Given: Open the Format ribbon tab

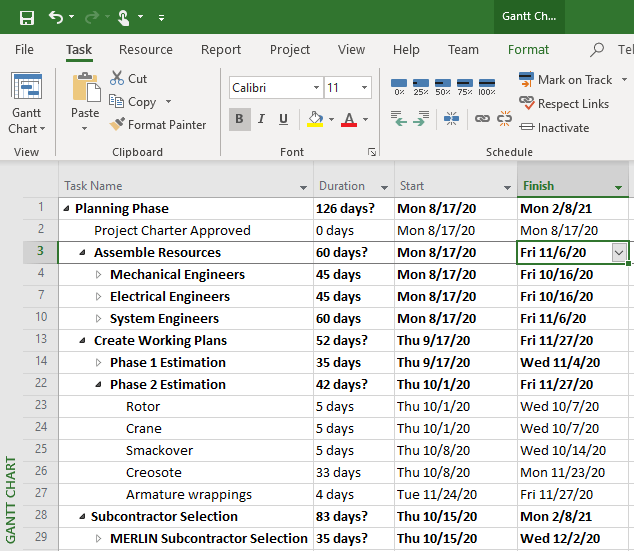Looking at the screenshot, I should (x=528, y=50).
